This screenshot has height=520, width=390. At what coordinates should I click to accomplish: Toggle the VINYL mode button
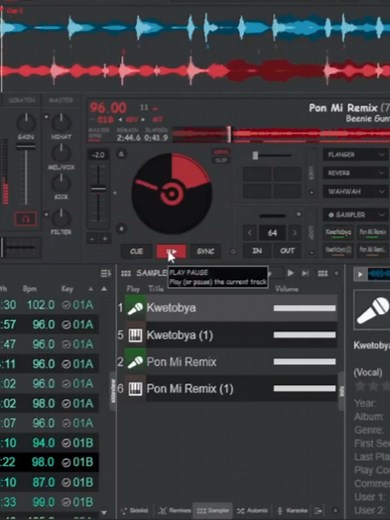point(221,152)
